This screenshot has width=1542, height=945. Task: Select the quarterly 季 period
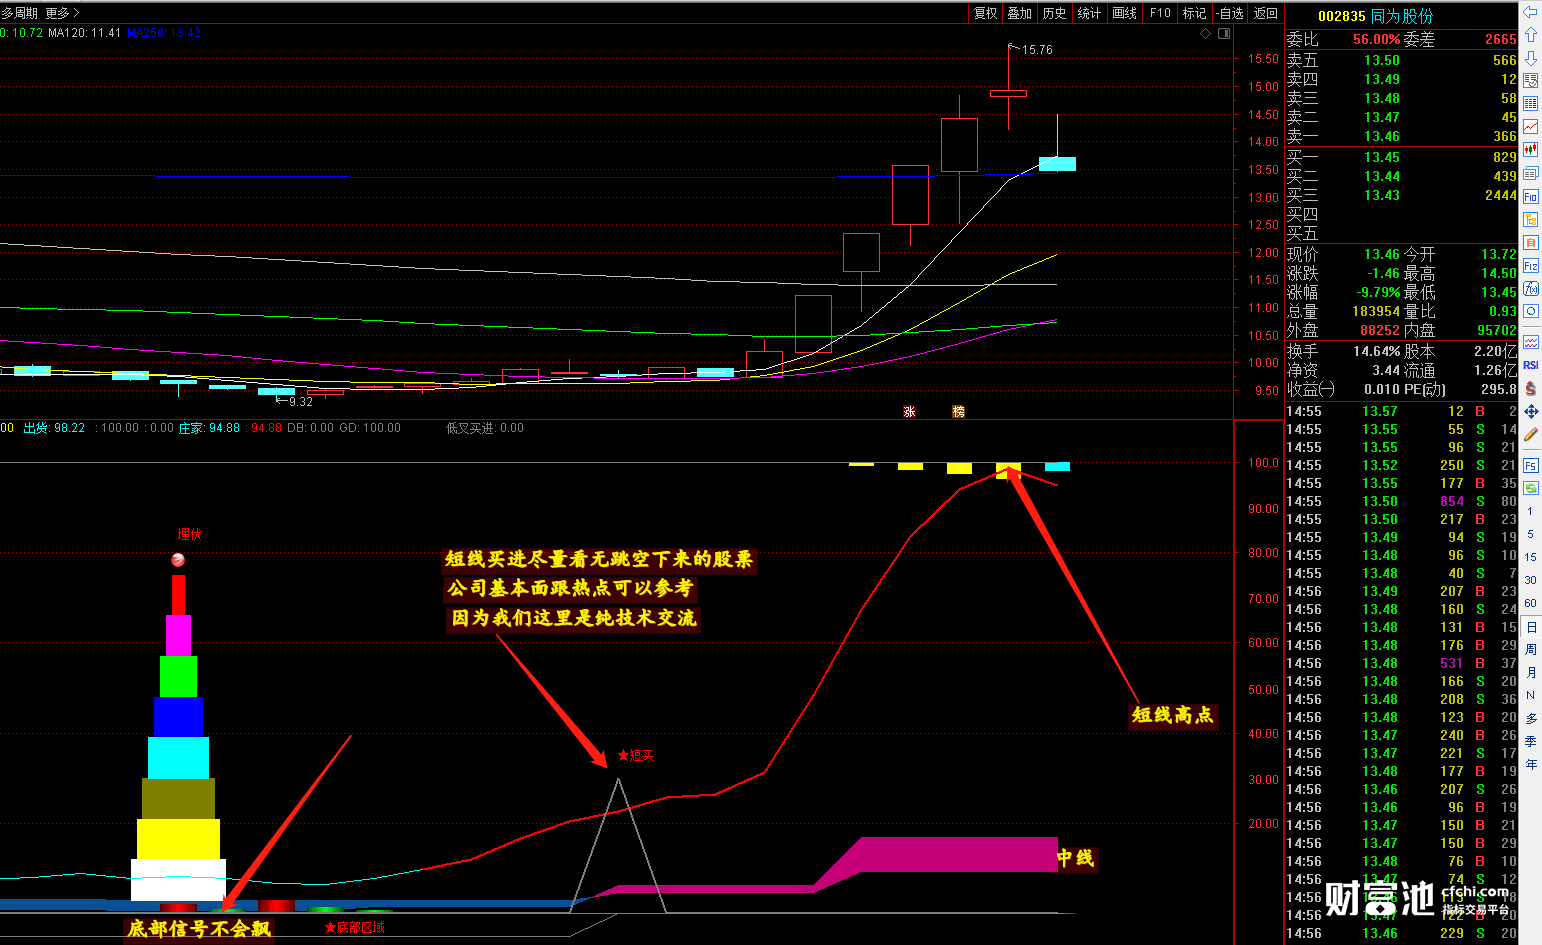coord(1530,741)
